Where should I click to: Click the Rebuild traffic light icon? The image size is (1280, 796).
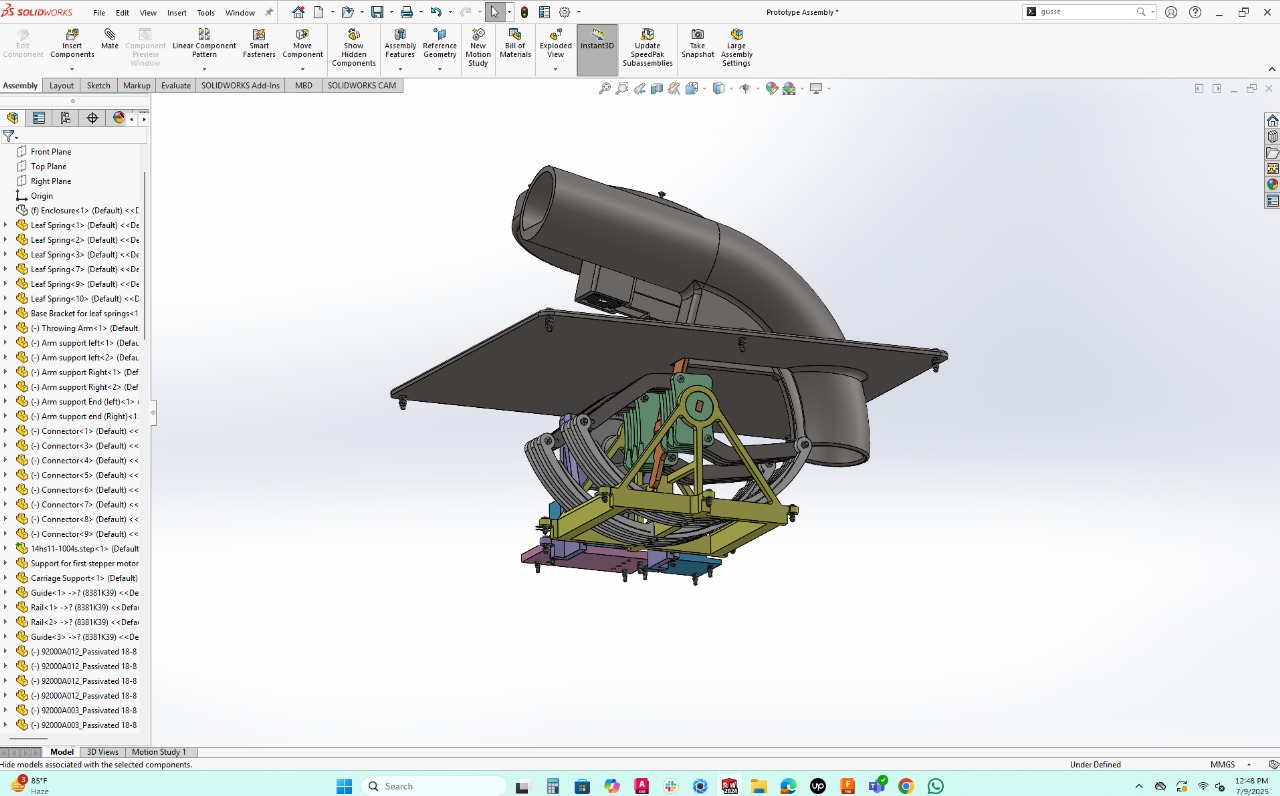tap(524, 12)
